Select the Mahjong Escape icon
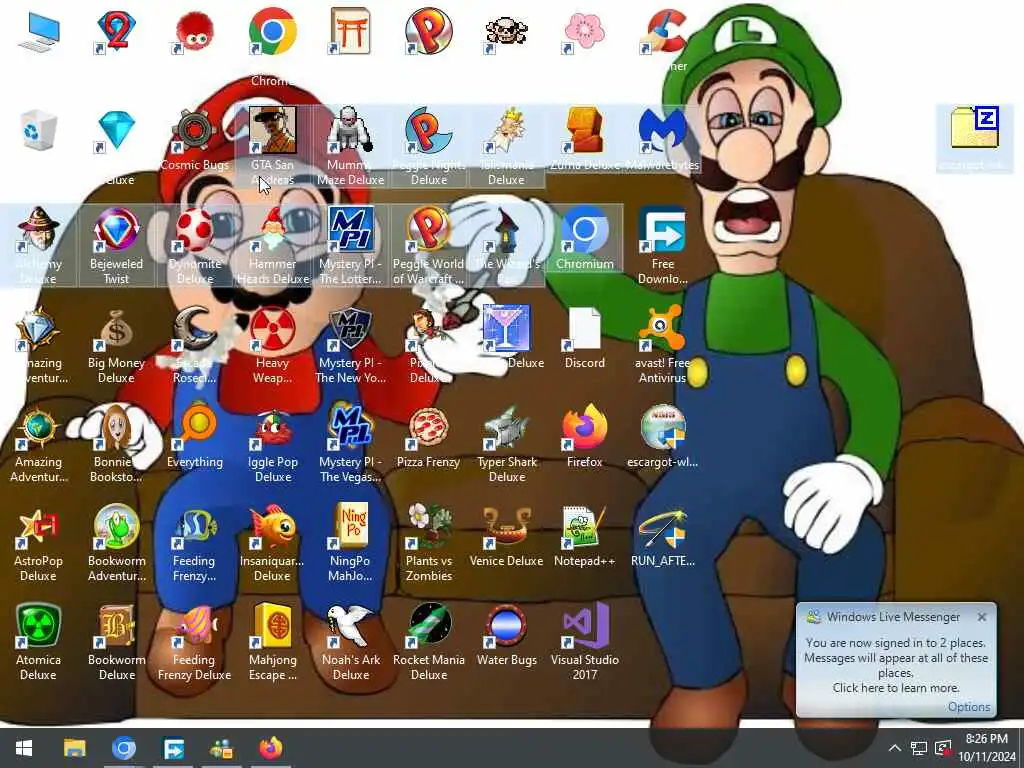The width and height of the screenshot is (1024, 768). (272, 626)
